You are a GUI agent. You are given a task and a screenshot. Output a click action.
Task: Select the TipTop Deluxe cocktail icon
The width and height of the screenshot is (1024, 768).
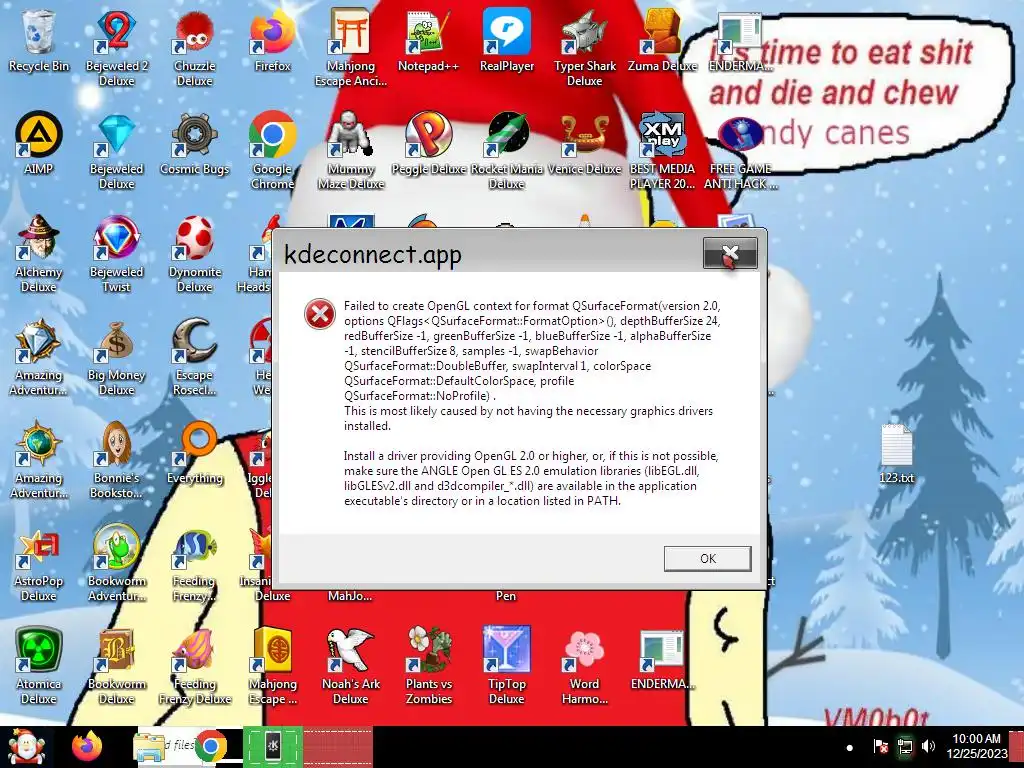pos(507,666)
